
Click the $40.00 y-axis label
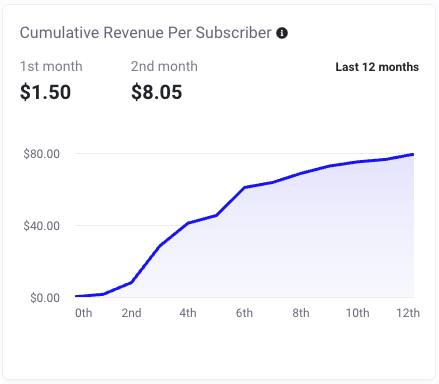pyautogui.click(x=42, y=226)
